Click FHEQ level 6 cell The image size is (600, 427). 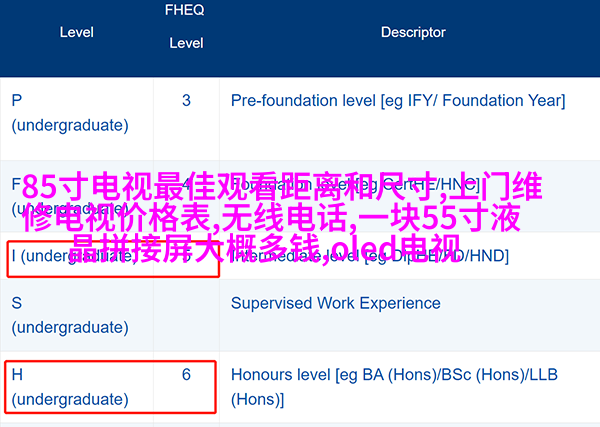tap(186, 375)
